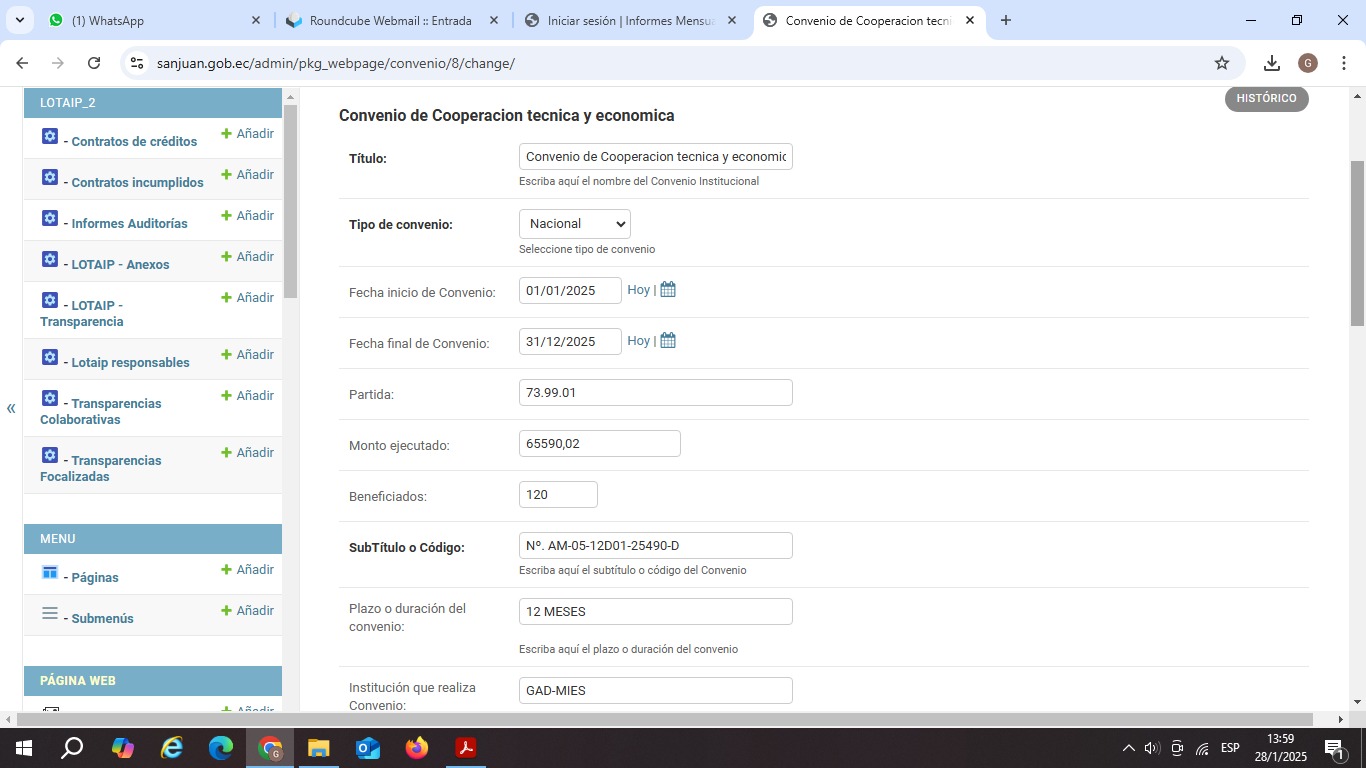The width and height of the screenshot is (1366, 768).
Task: Click the Submenús list icon in the sidebar
Action: click(50, 613)
